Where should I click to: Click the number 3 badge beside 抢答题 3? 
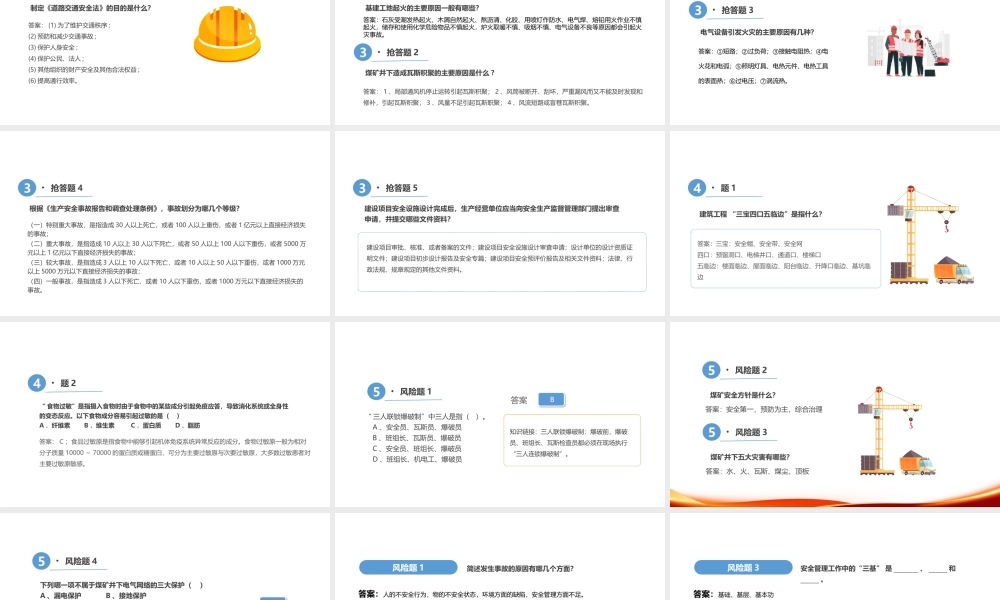click(x=698, y=10)
